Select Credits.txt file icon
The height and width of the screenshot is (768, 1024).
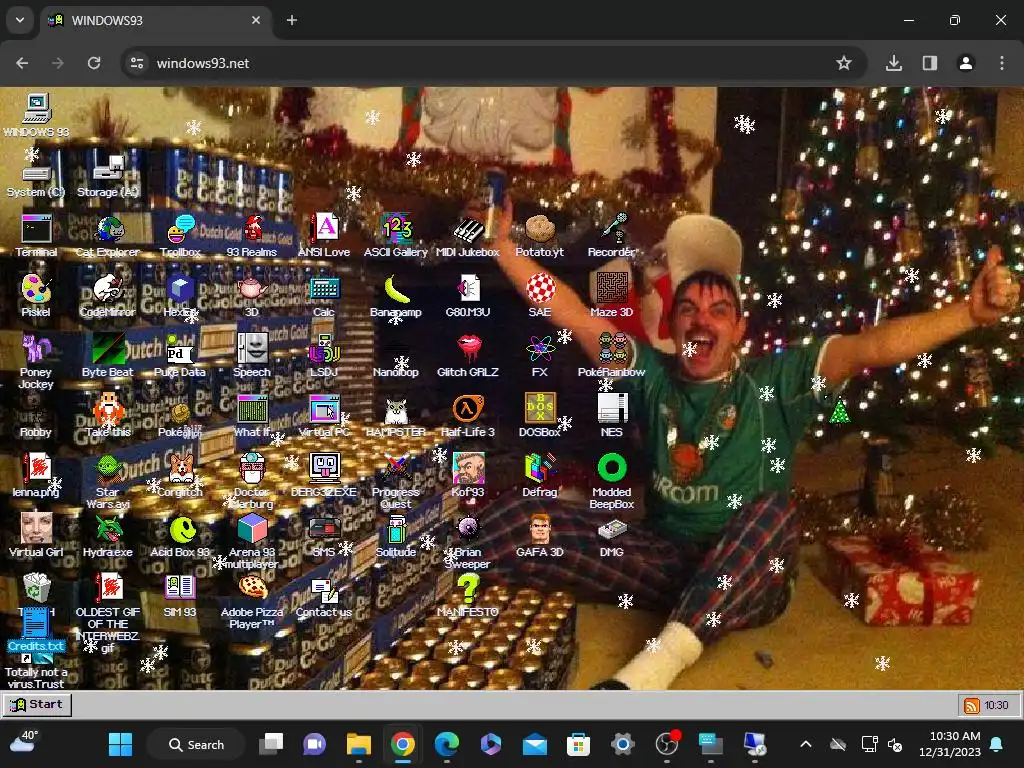(x=36, y=628)
